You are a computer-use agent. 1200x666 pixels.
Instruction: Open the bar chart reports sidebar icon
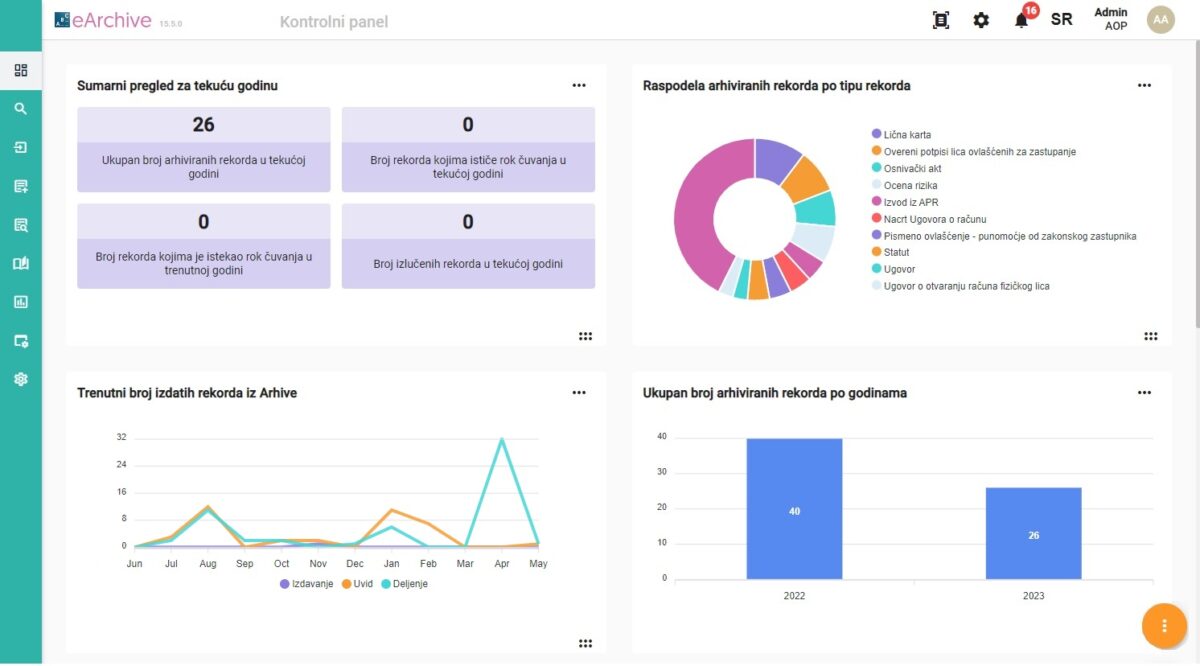click(21, 302)
